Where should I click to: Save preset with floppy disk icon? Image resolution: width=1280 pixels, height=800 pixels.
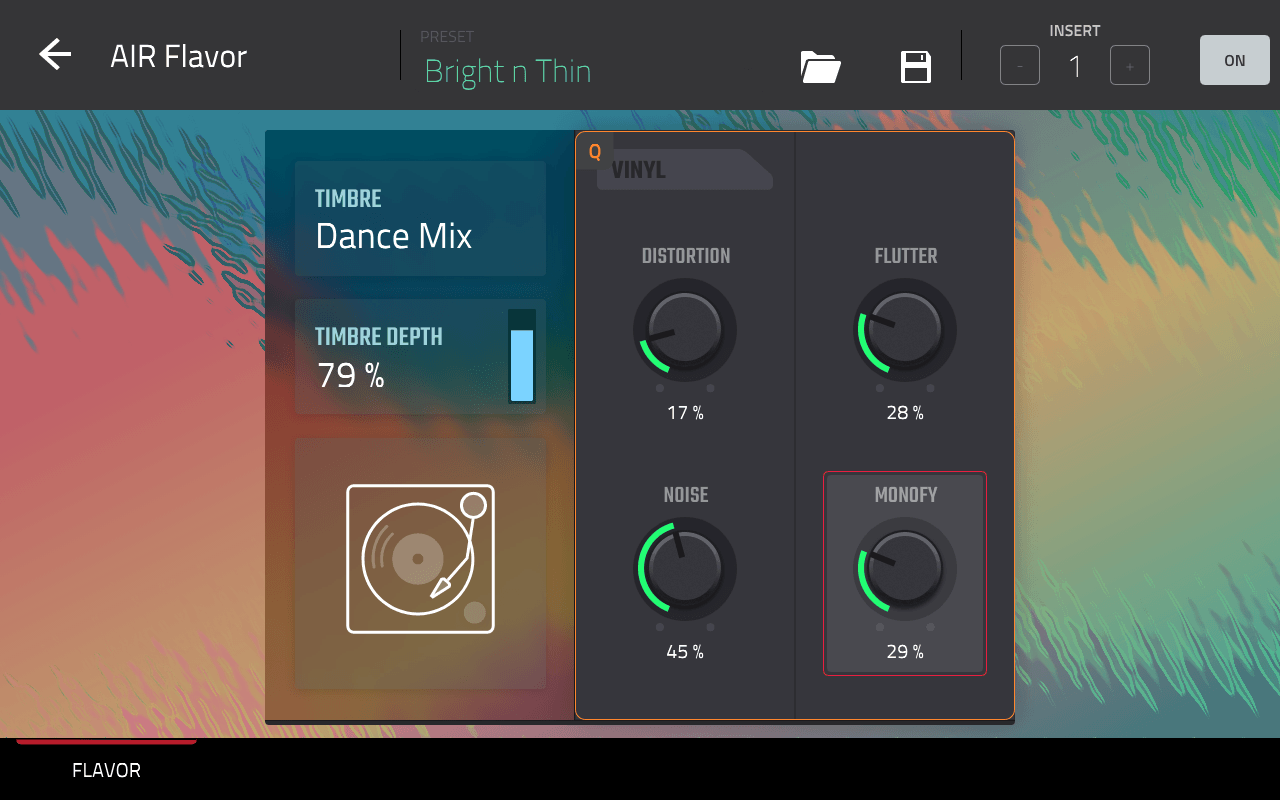pyautogui.click(x=915, y=67)
